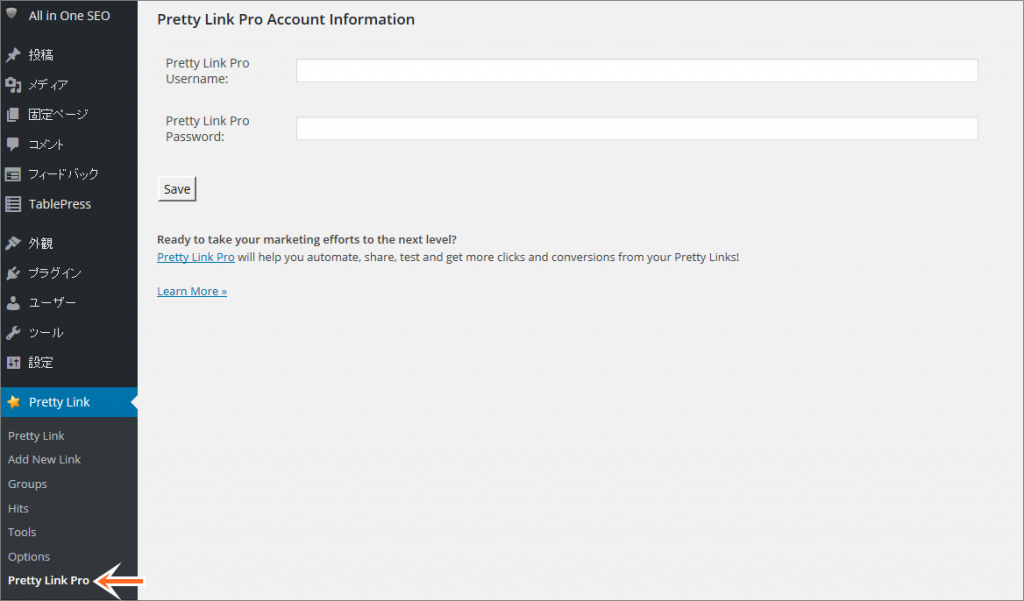Click the 外観 appearance icon
The height and width of the screenshot is (601, 1024).
coord(16,243)
